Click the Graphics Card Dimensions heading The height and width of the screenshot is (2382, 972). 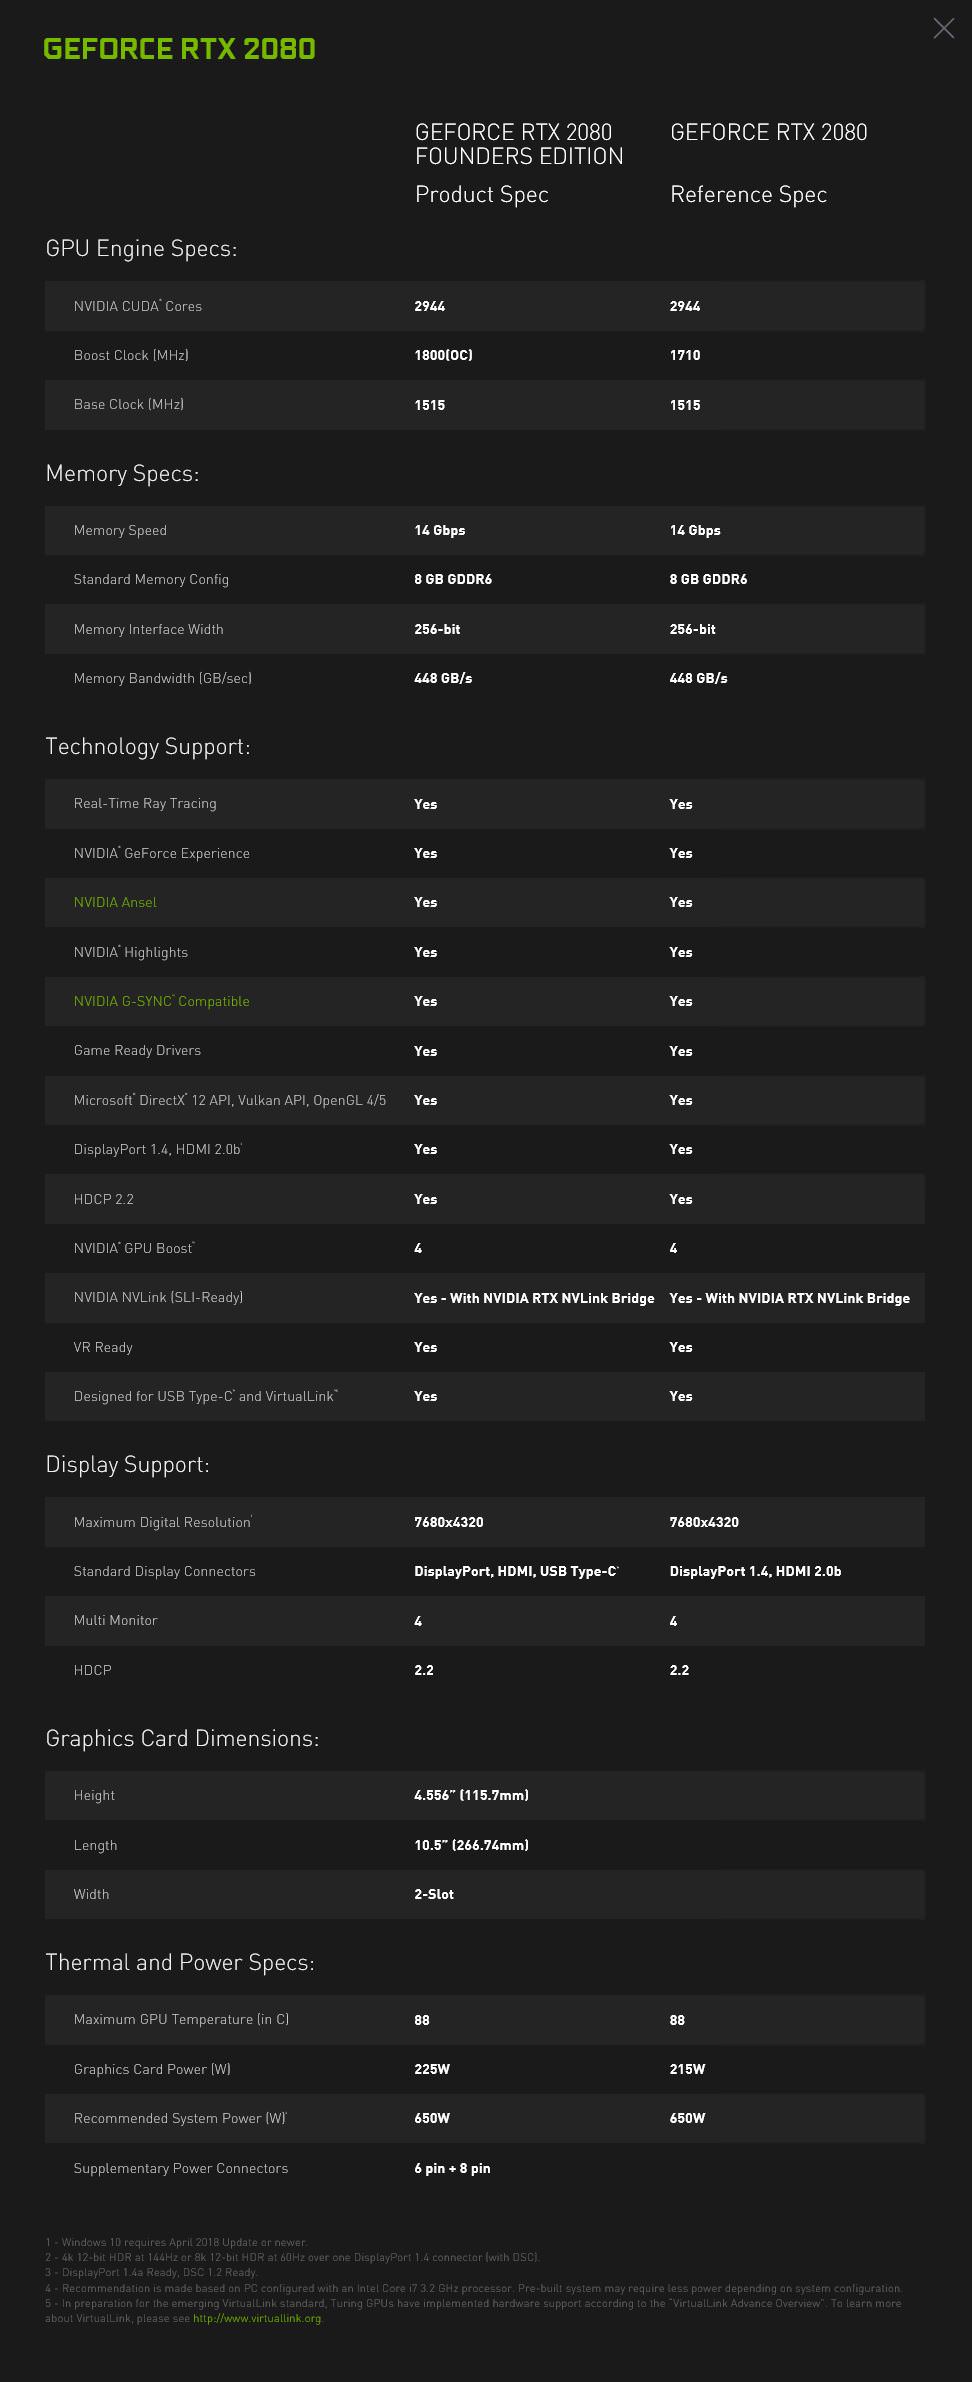182,1738
